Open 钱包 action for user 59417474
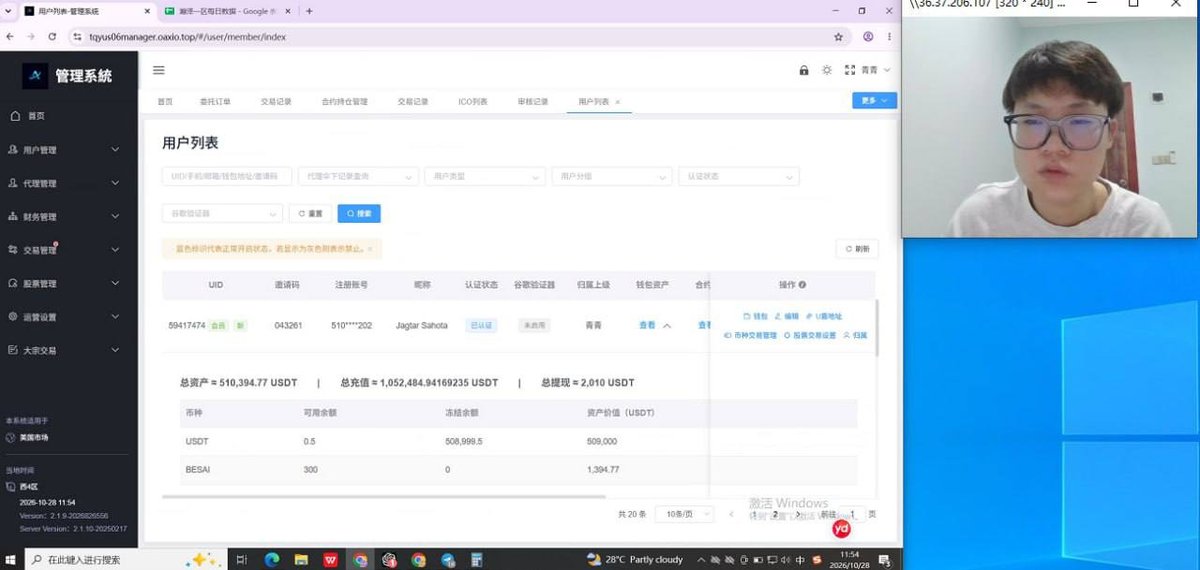 (755, 316)
